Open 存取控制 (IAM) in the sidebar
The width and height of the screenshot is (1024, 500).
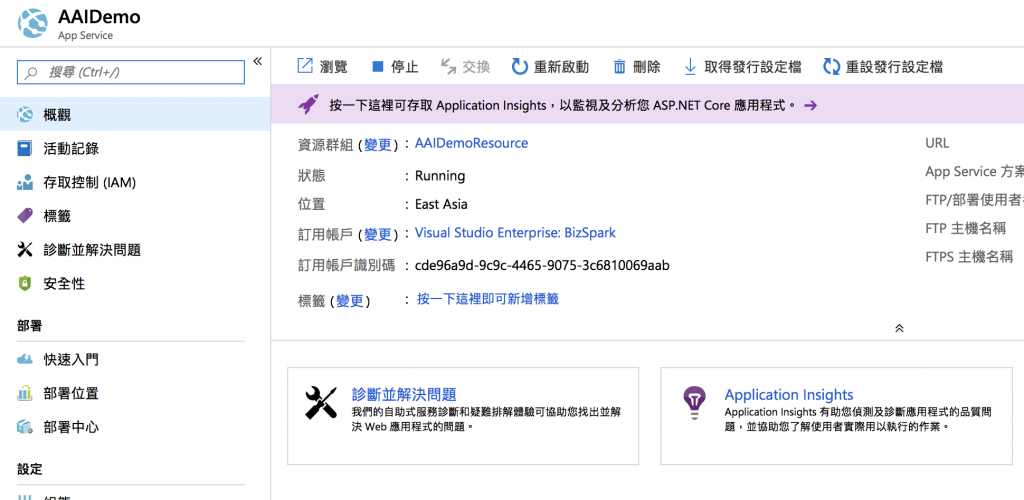[135, 183]
